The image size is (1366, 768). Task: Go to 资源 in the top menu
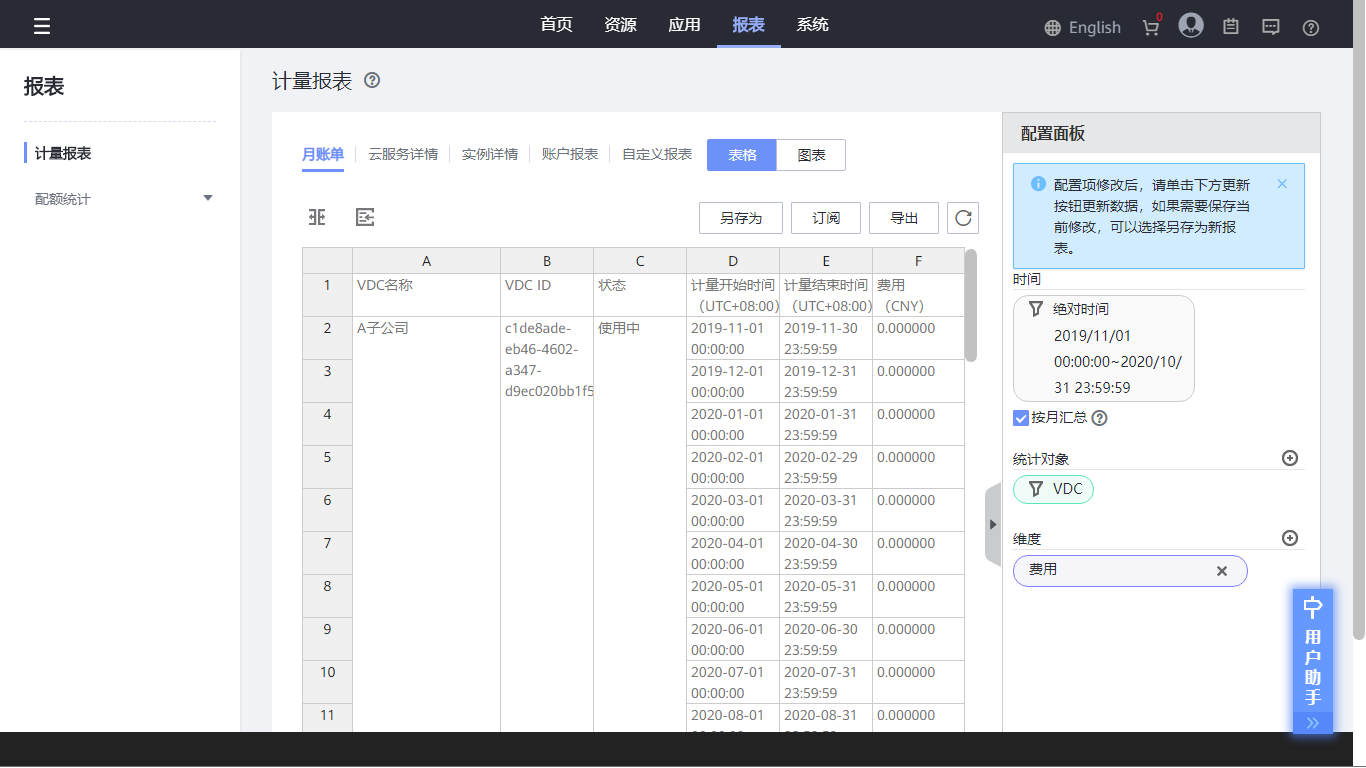point(620,25)
